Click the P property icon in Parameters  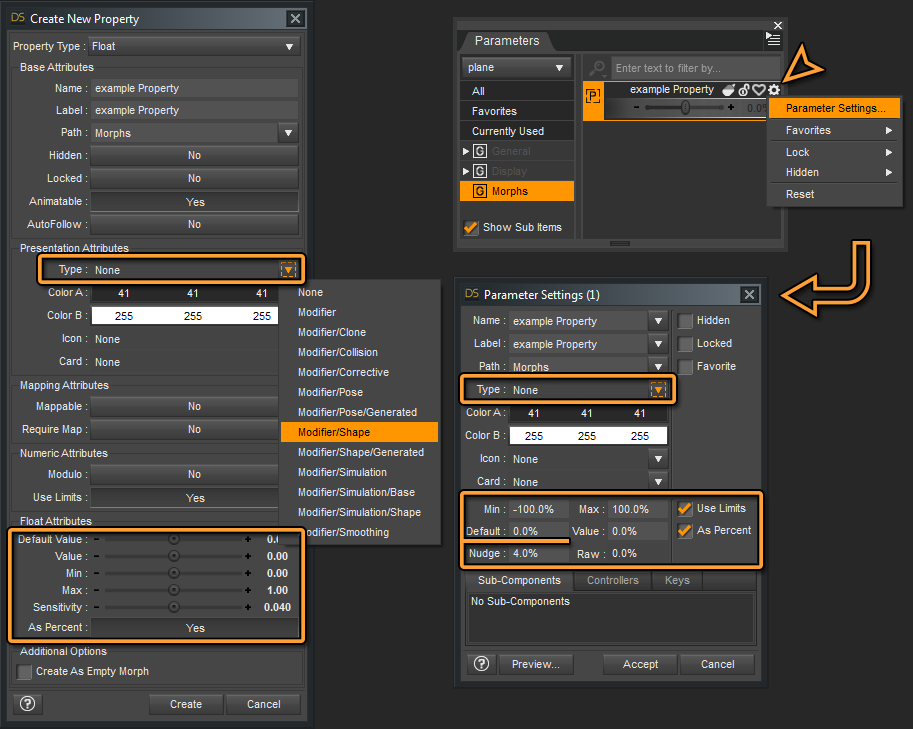pyautogui.click(x=593, y=96)
